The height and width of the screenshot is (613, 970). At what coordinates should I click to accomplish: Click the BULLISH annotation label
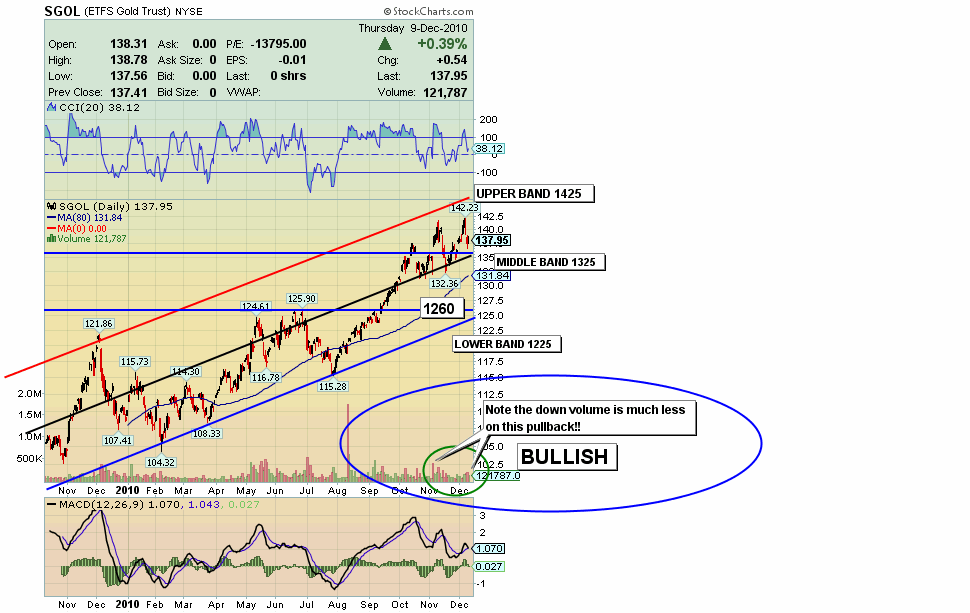pos(565,457)
